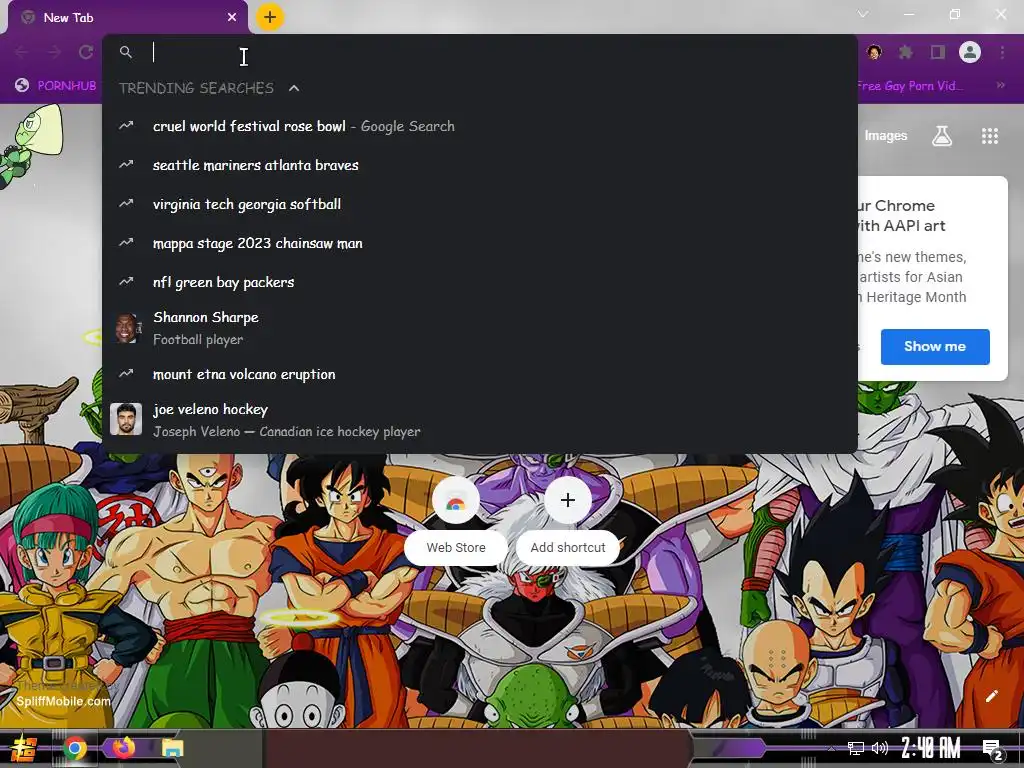Image resolution: width=1024 pixels, height=768 pixels.
Task: Choose suggestion cruel world festival rose bowl
Action: 479,127
